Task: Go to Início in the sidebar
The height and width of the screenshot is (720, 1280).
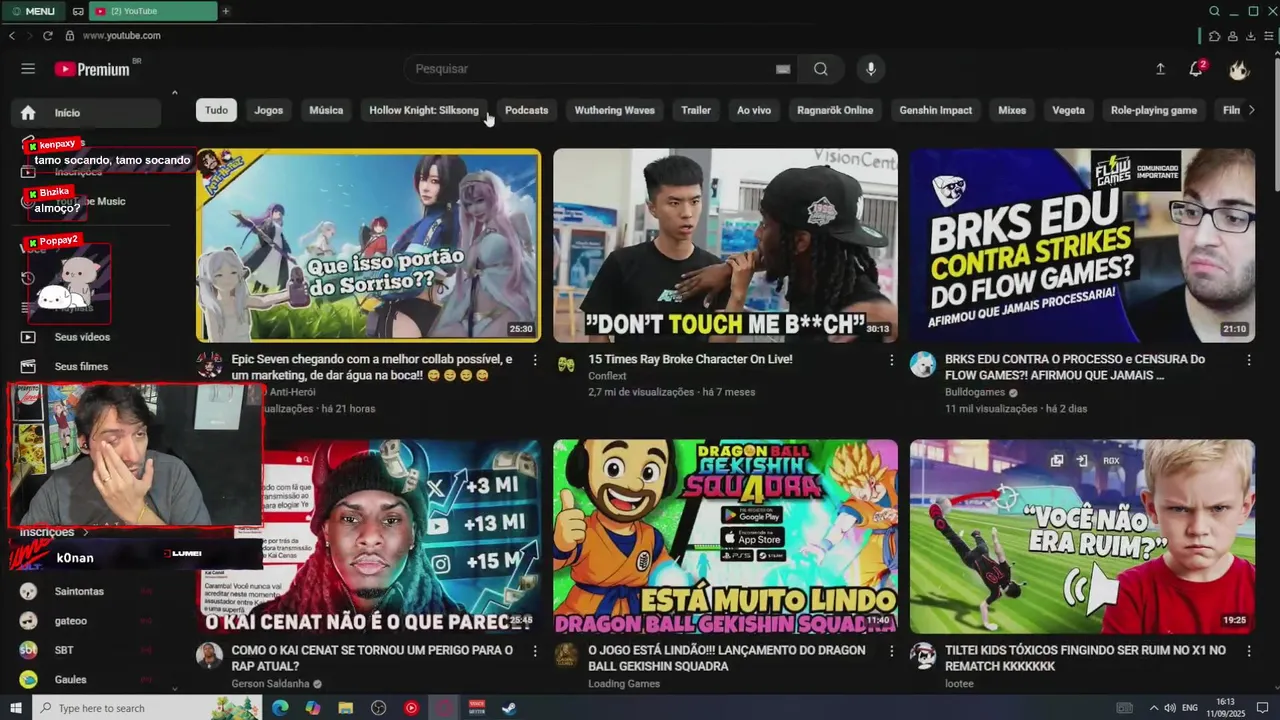Action: click(x=84, y=113)
